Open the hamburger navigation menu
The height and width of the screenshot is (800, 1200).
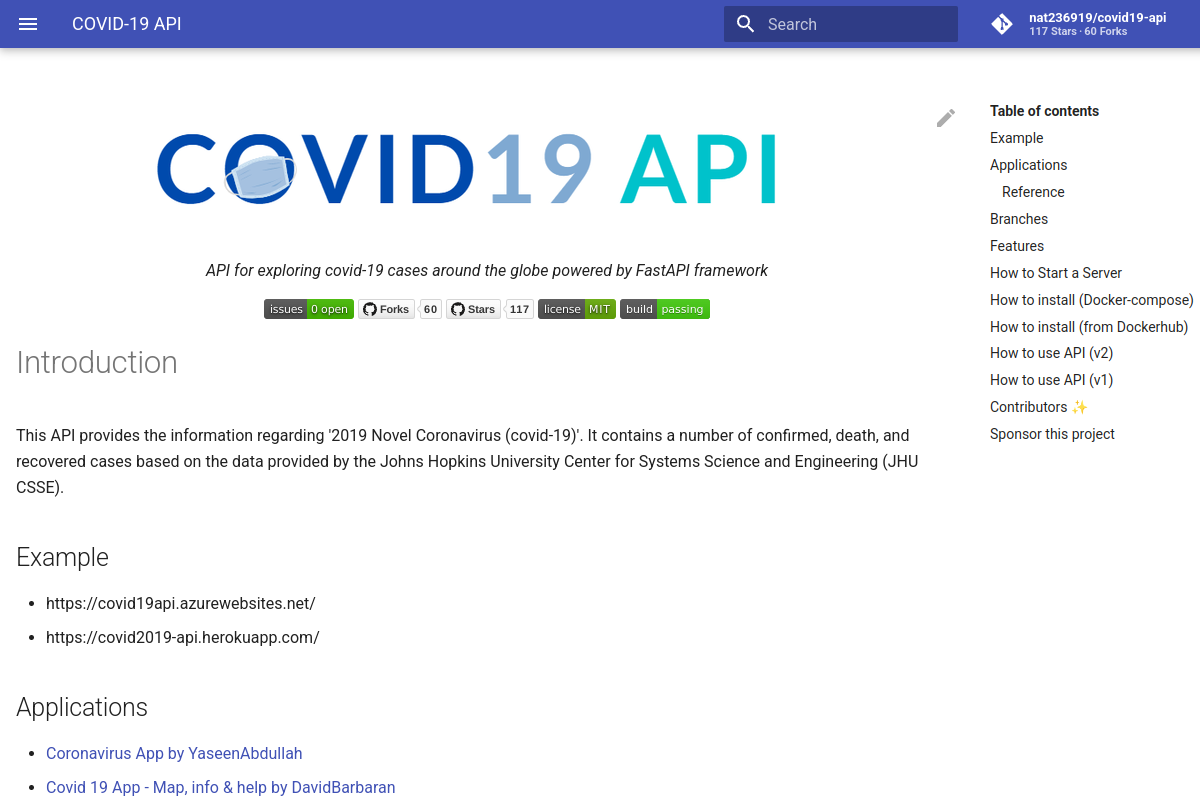[x=28, y=24]
